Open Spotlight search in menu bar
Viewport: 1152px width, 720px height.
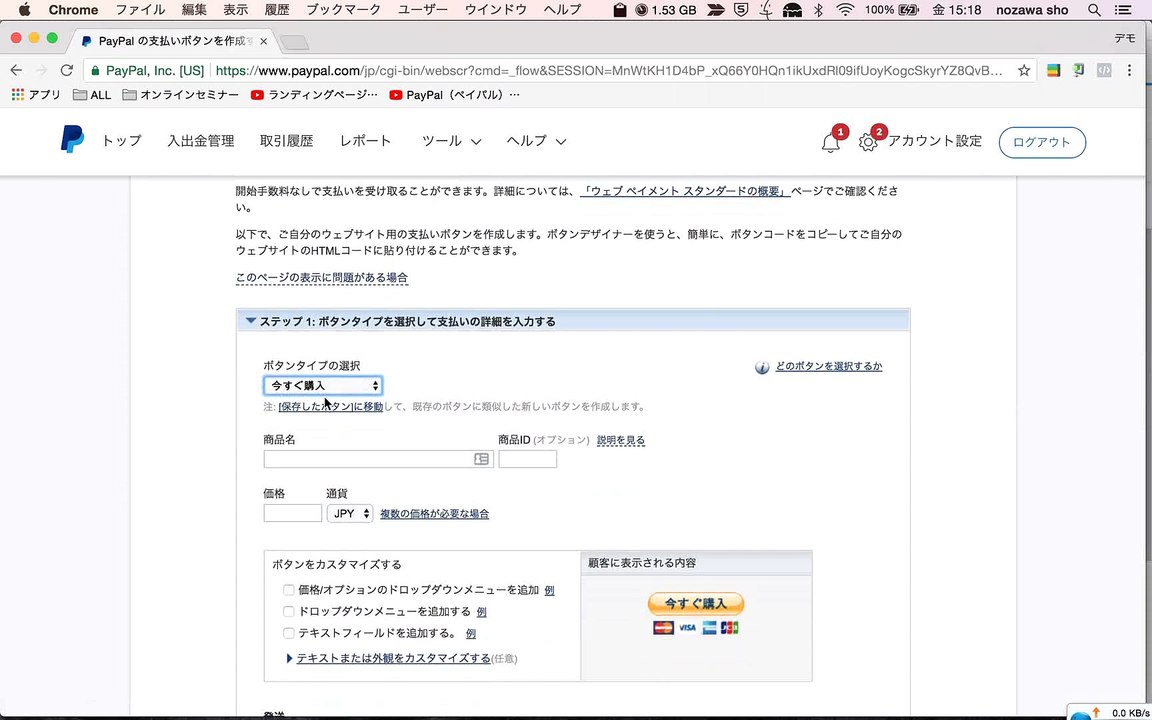(x=1095, y=10)
